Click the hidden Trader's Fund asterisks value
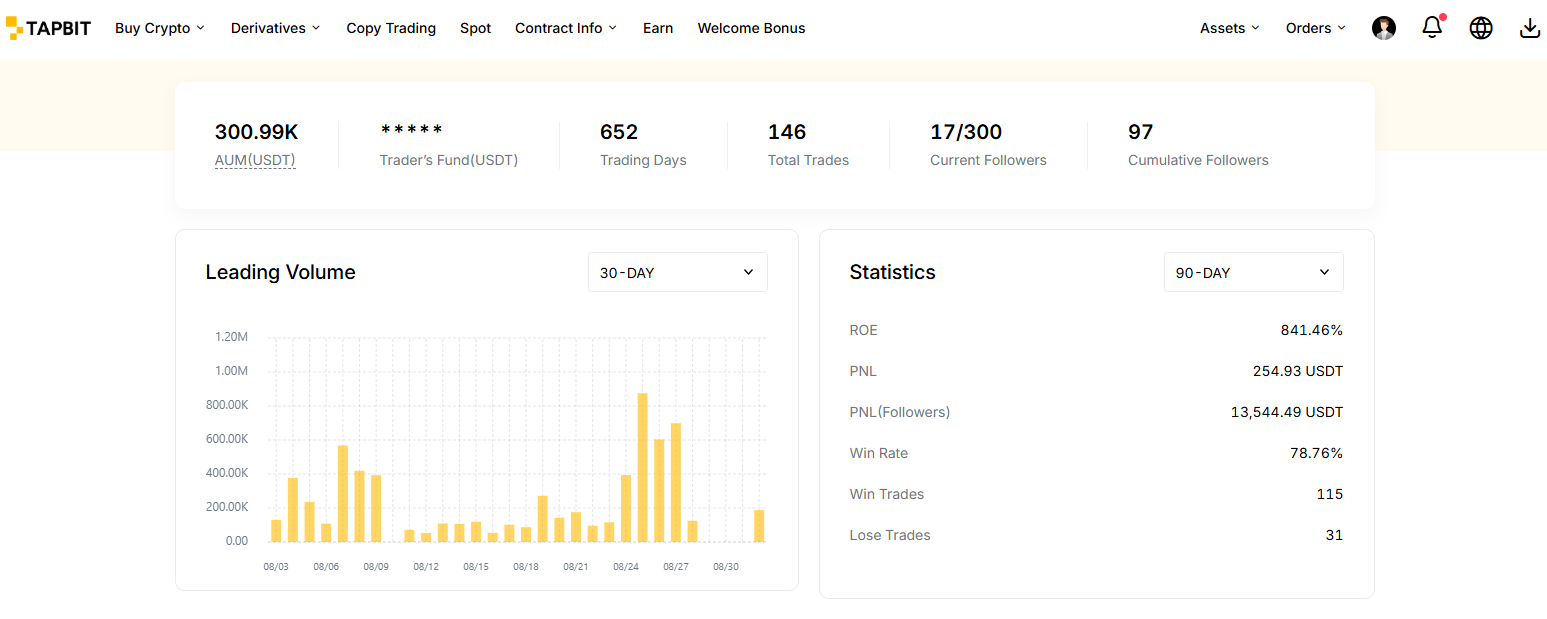 [411, 132]
